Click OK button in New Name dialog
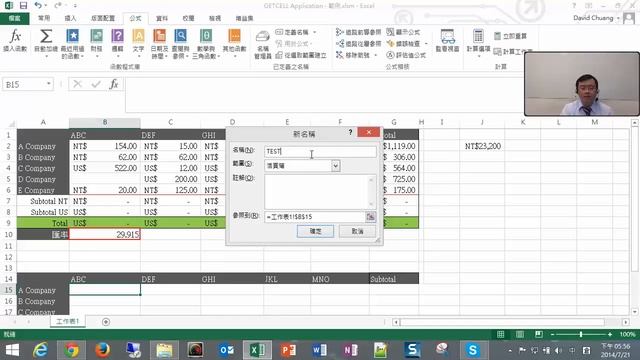 pyautogui.click(x=315, y=231)
